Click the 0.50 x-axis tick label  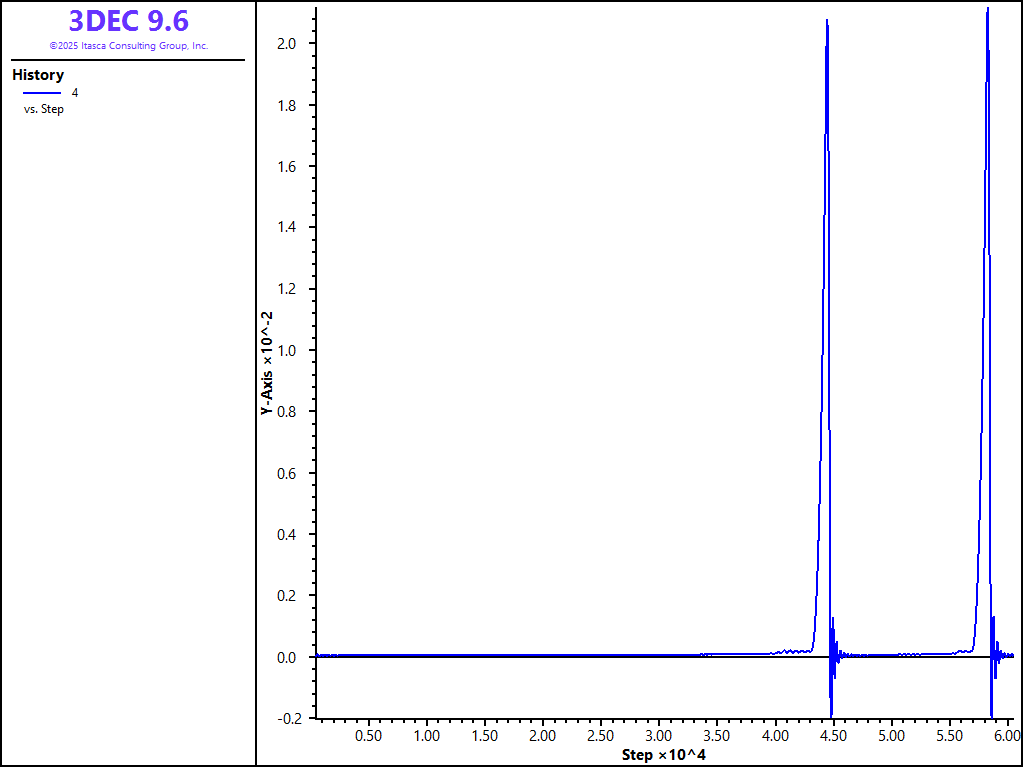coord(369,736)
